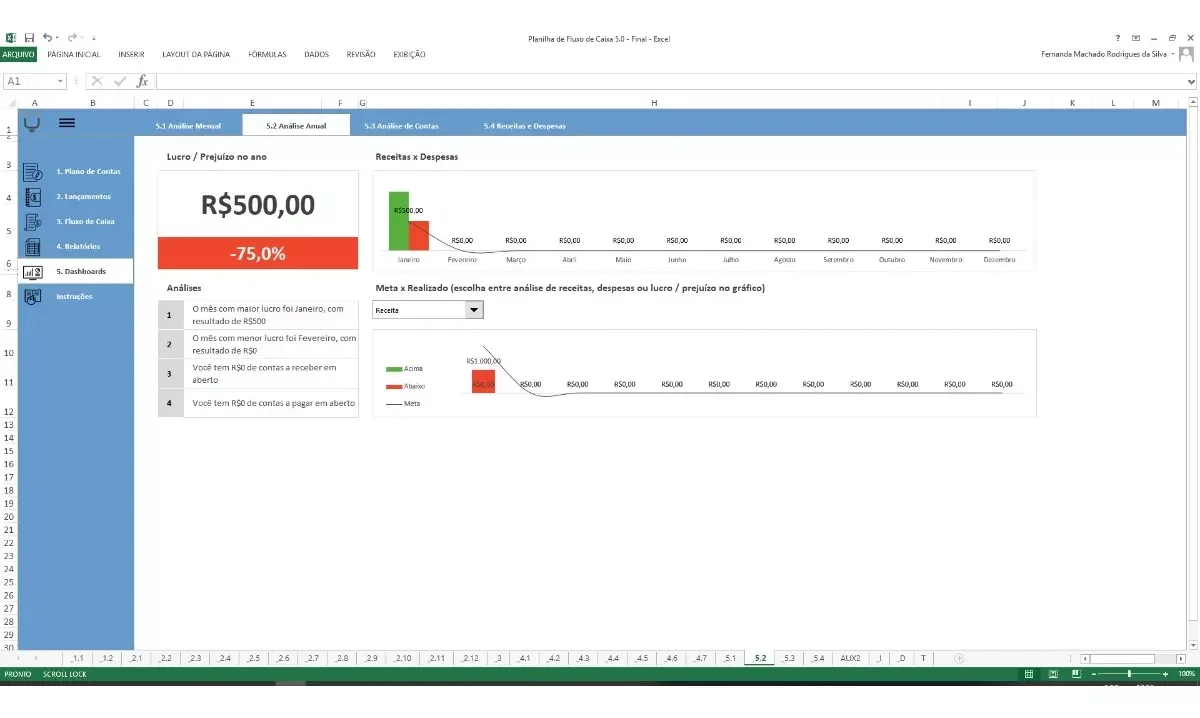Open the Plano de Contas sidebar icon

[32, 172]
